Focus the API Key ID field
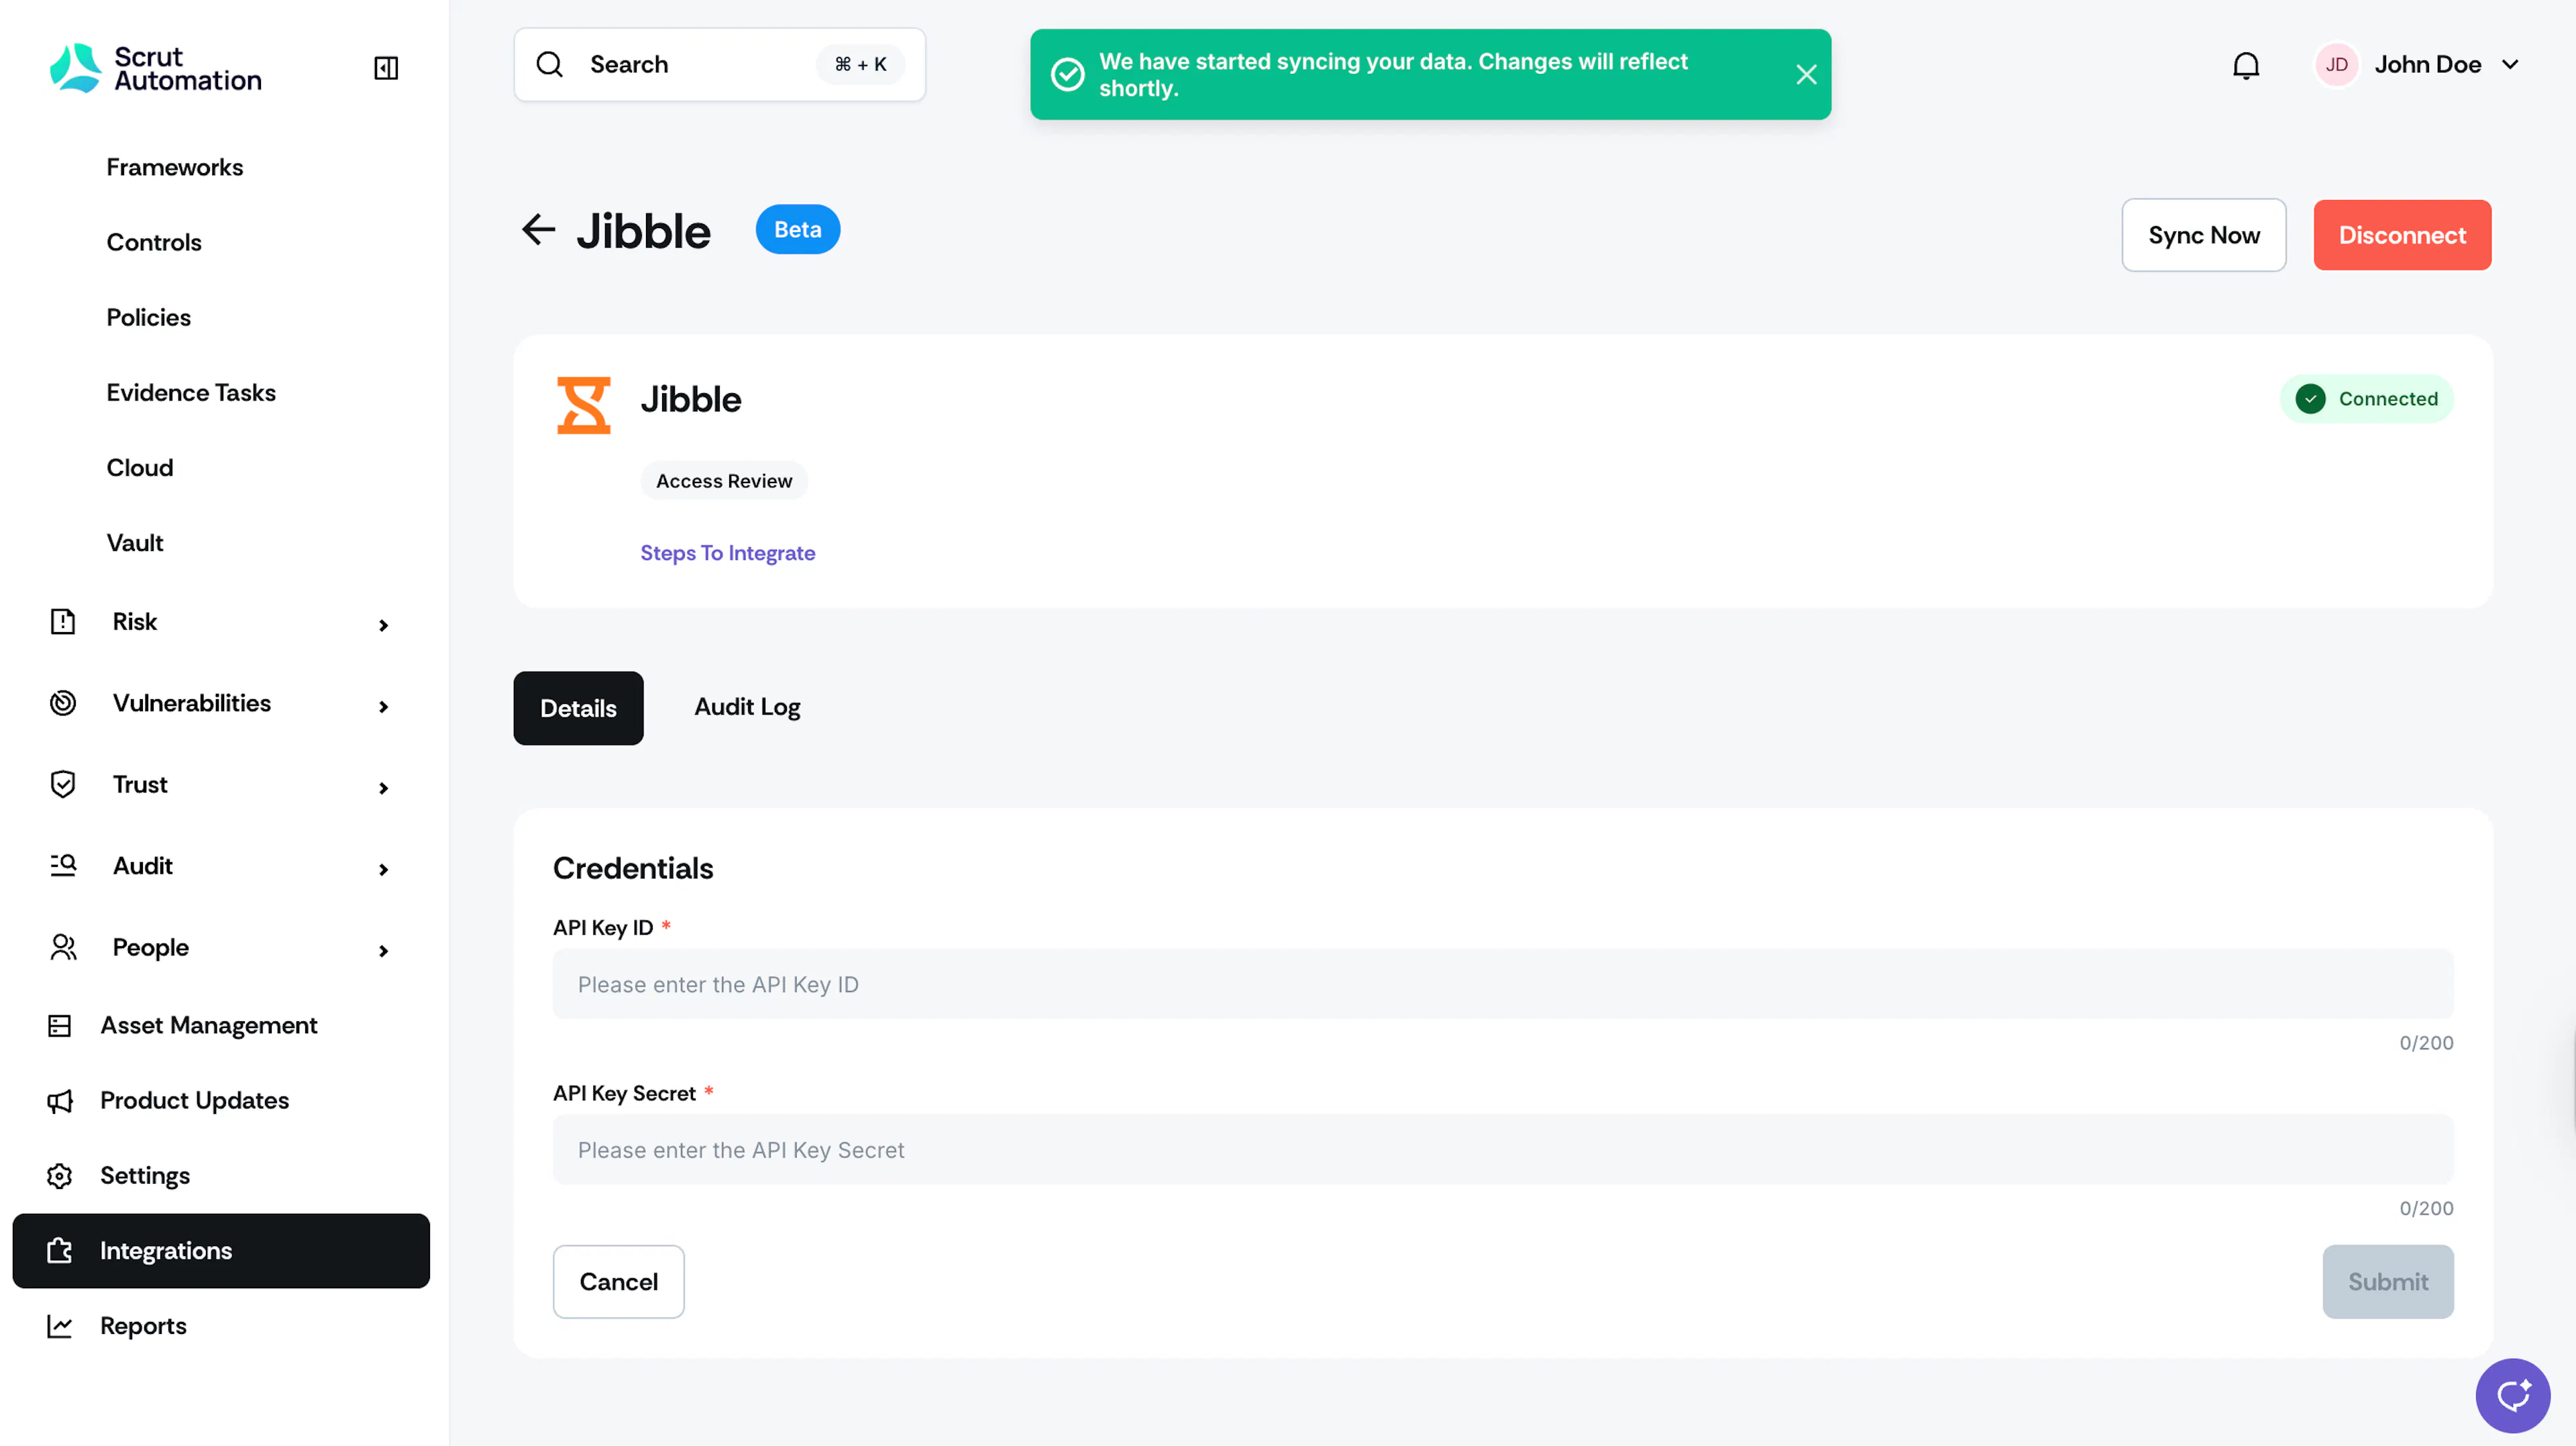2576x1446 pixels. (x=1502, y=984)
